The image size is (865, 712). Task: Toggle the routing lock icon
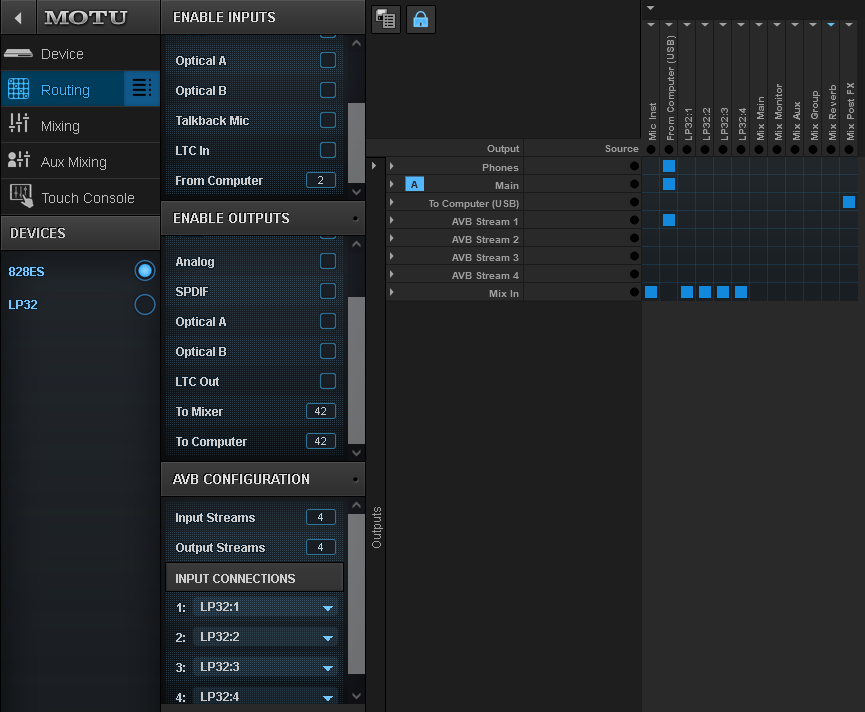(420, 20)
